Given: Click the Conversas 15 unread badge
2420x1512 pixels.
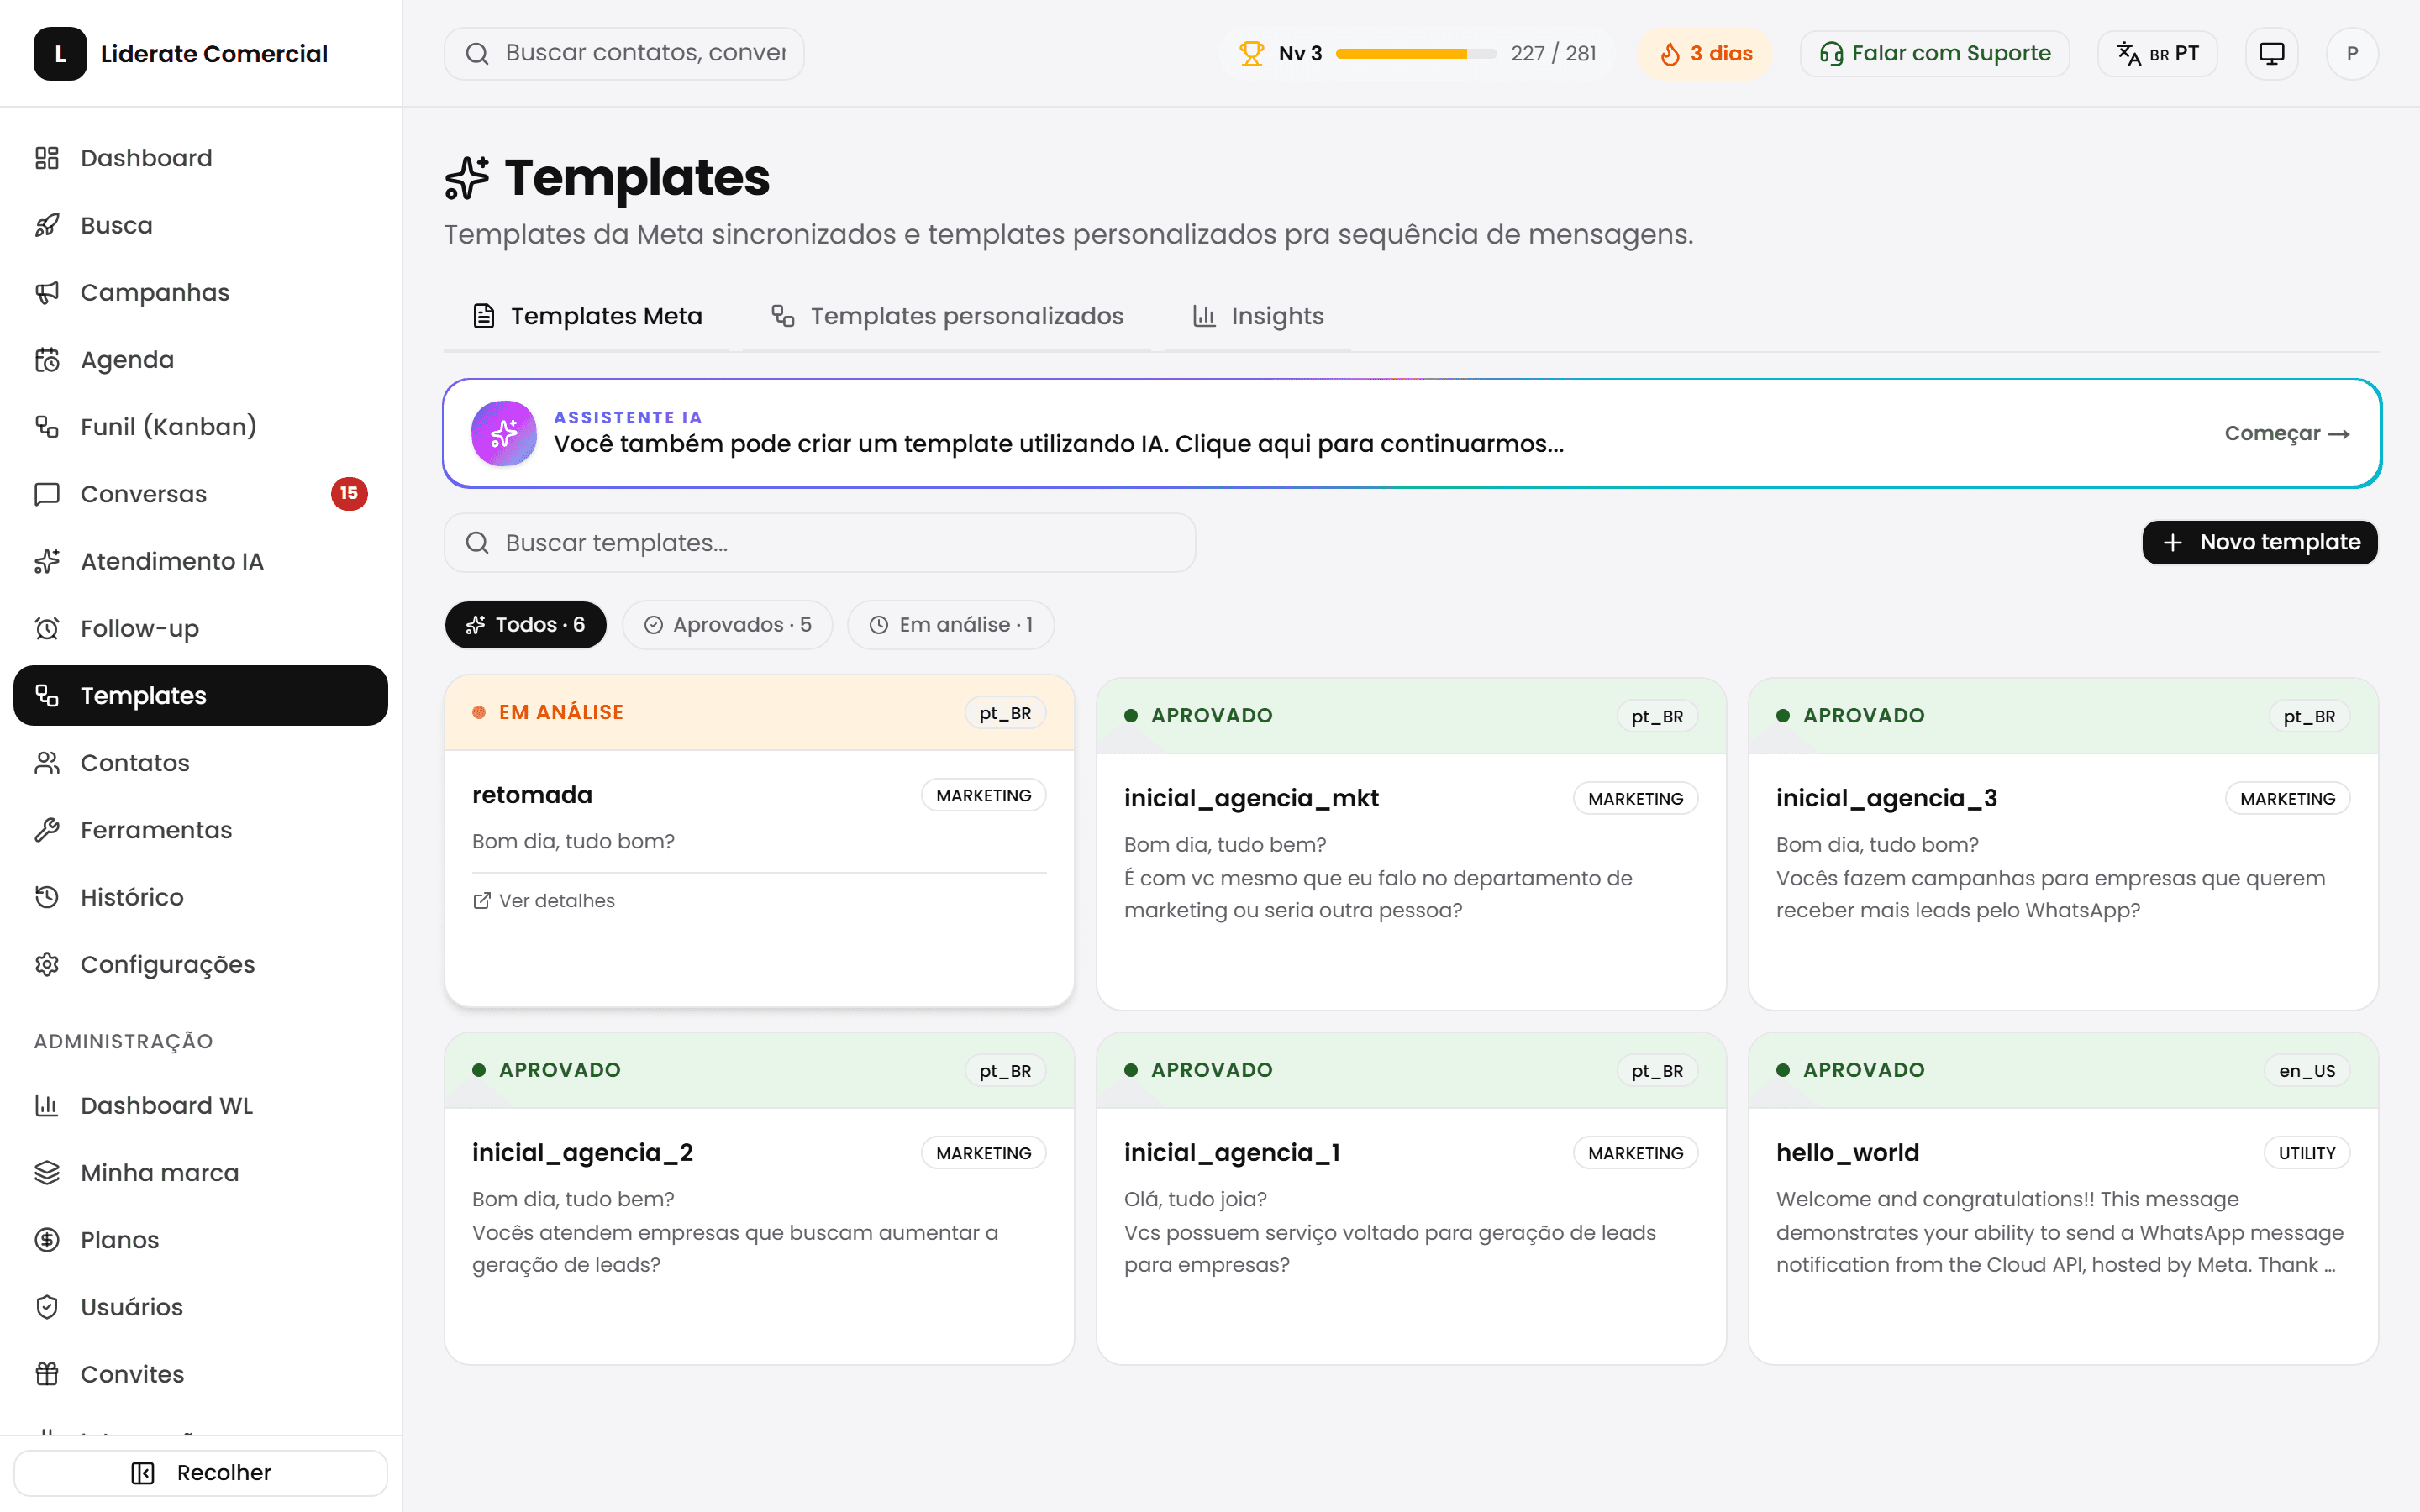Looking at the screenshot, I should pyautogui.click(x=349, y=494).
